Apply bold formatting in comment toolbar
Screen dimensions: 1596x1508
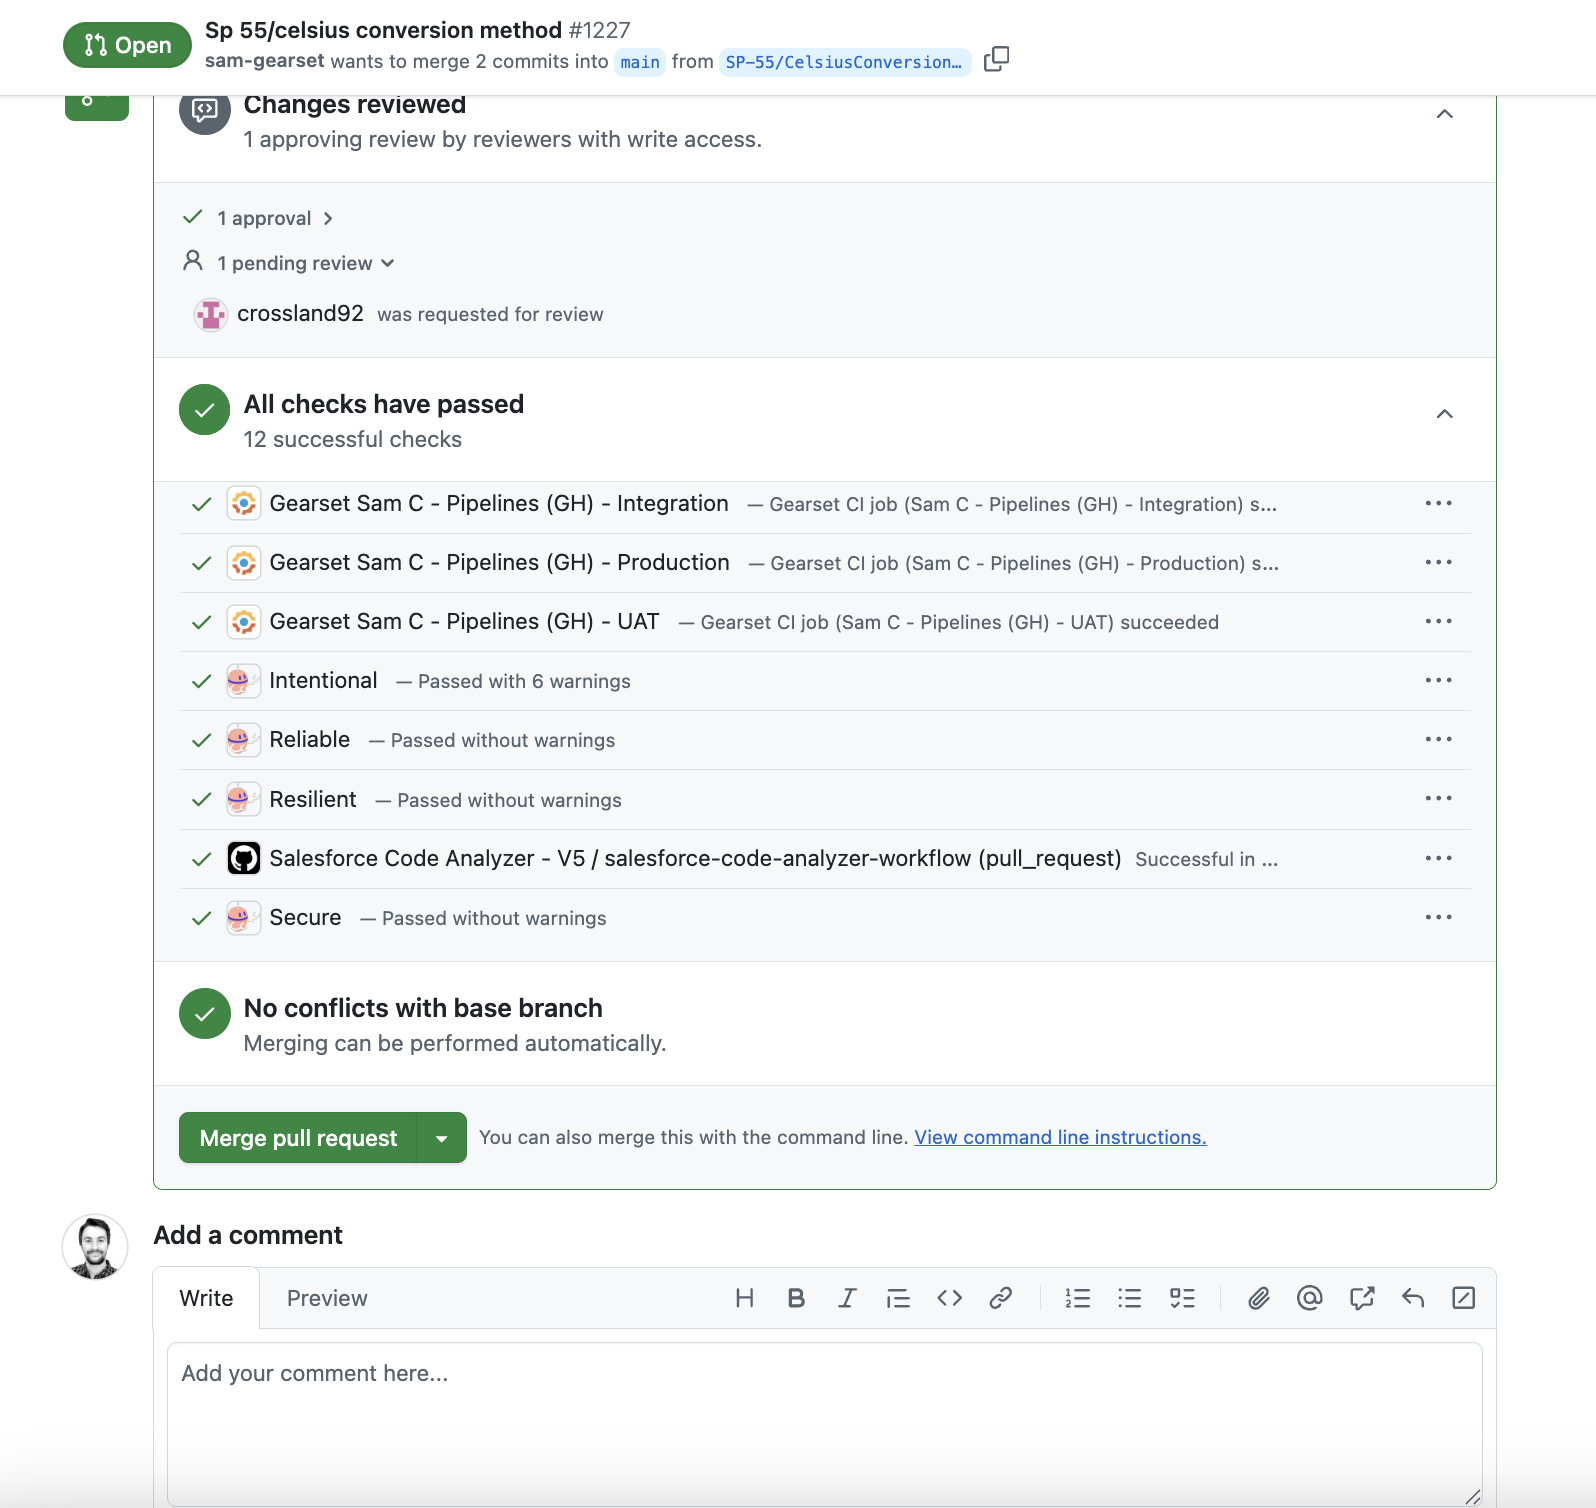point(796,1298)
